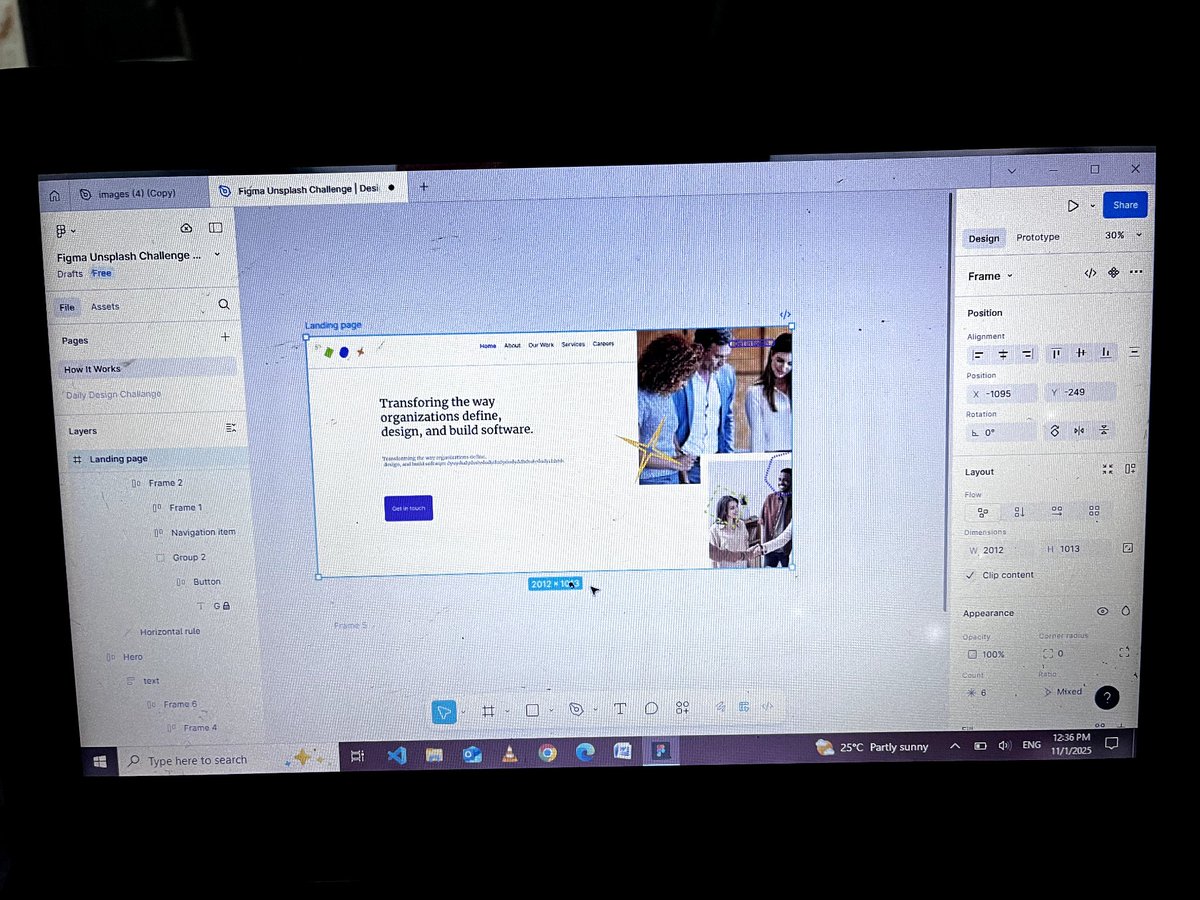Toggle the minimize UI sidebar icon
The height and width of the screenshot is (900, 1200).
click(x=215, y=228)
